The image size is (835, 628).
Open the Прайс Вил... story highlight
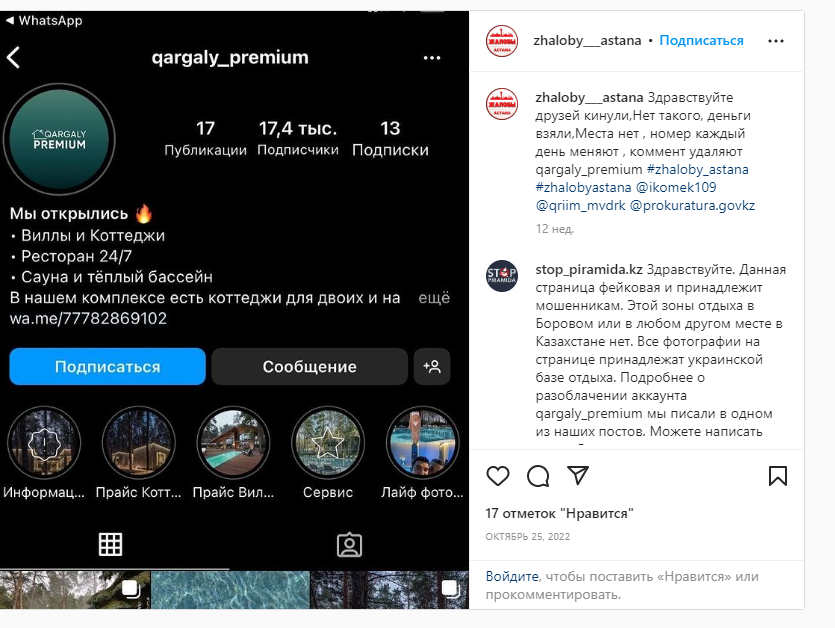pyautogui.click(x=233, y=444)
